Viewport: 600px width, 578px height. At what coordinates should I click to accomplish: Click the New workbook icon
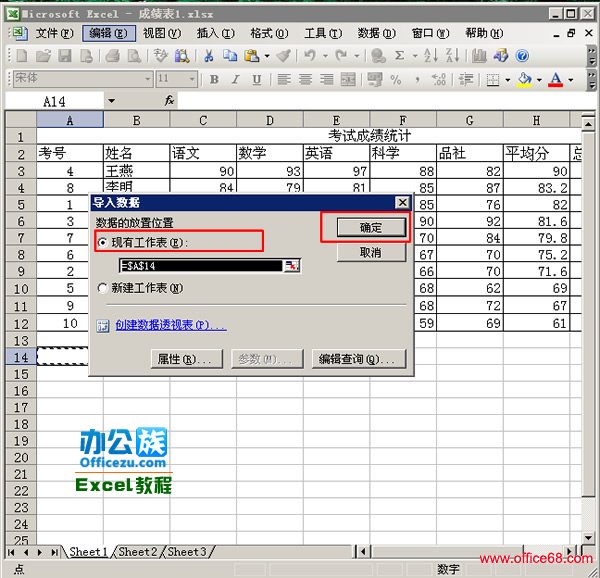tap(22, 56)
